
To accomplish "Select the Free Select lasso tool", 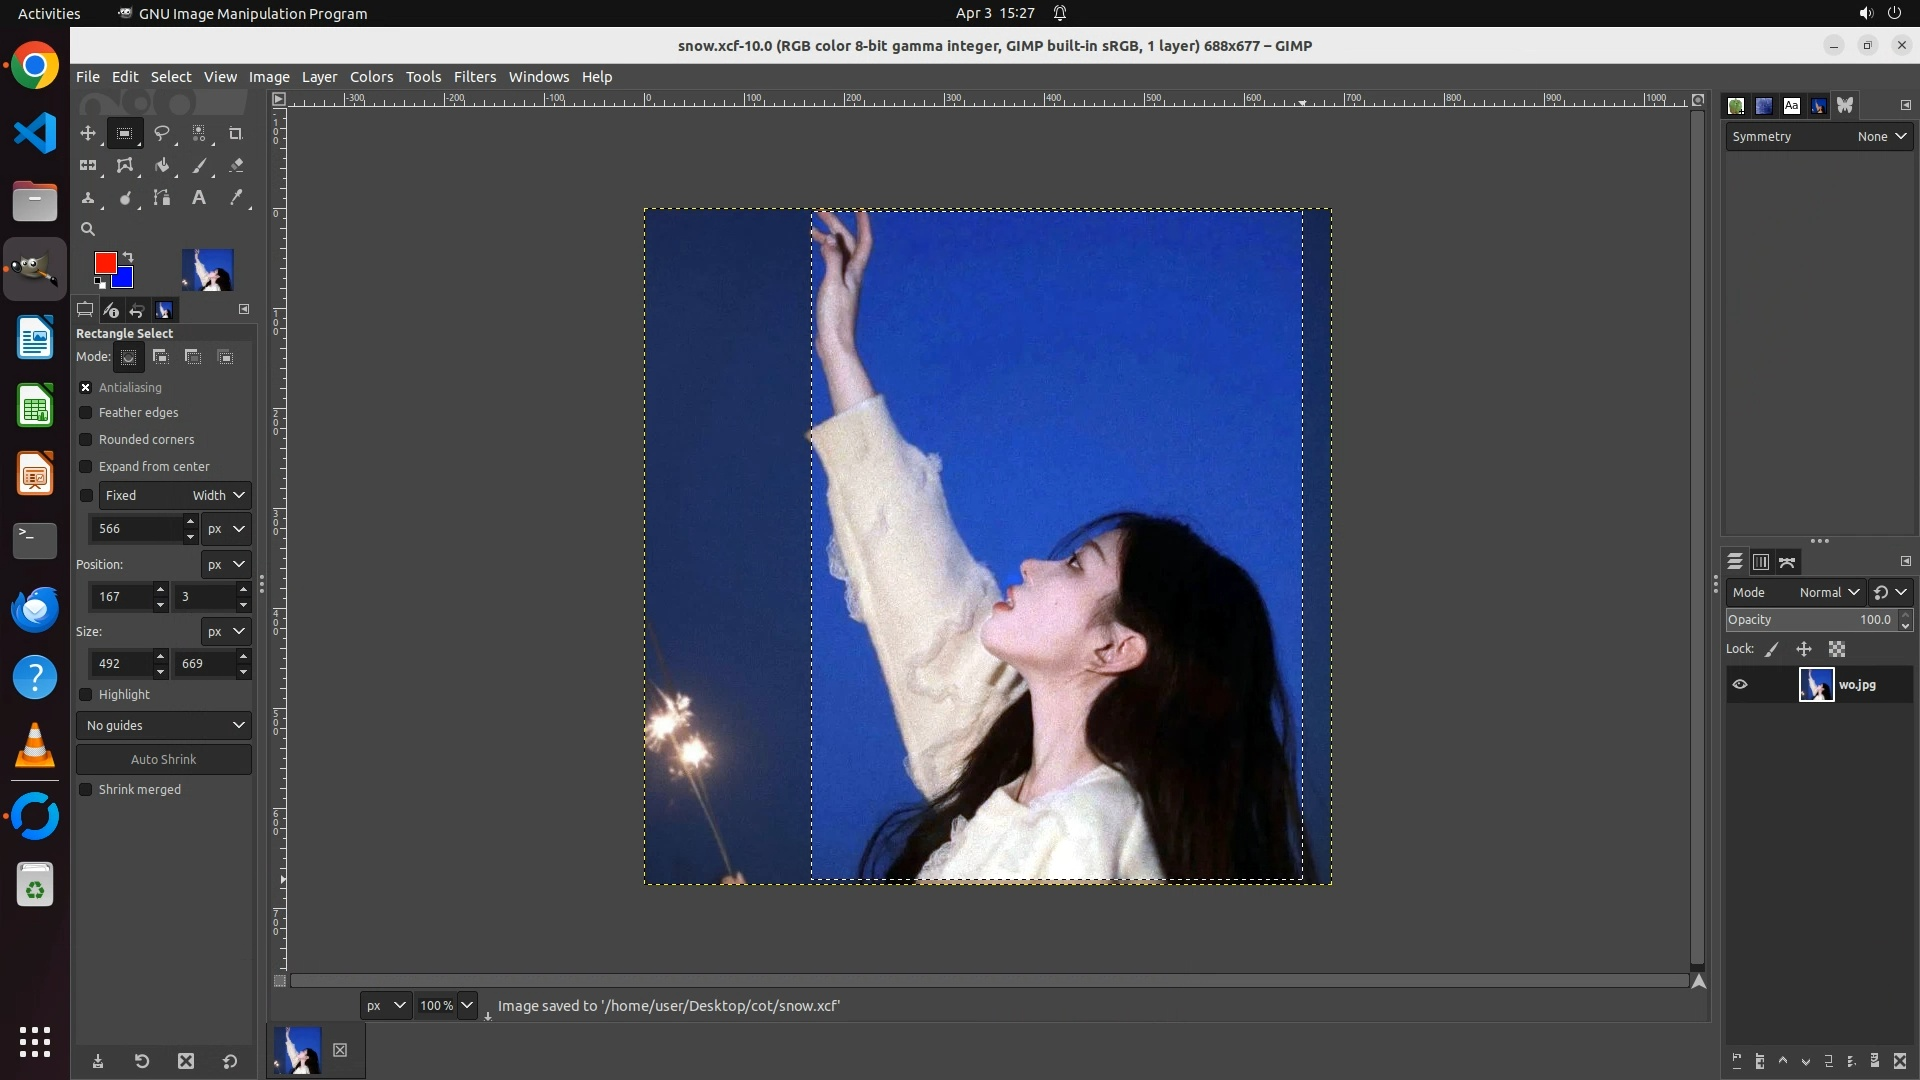I will point(161,133).
